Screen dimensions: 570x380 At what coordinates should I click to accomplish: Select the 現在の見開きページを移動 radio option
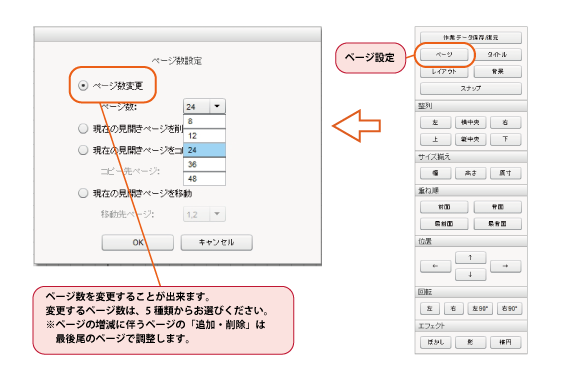coord(83,193)
